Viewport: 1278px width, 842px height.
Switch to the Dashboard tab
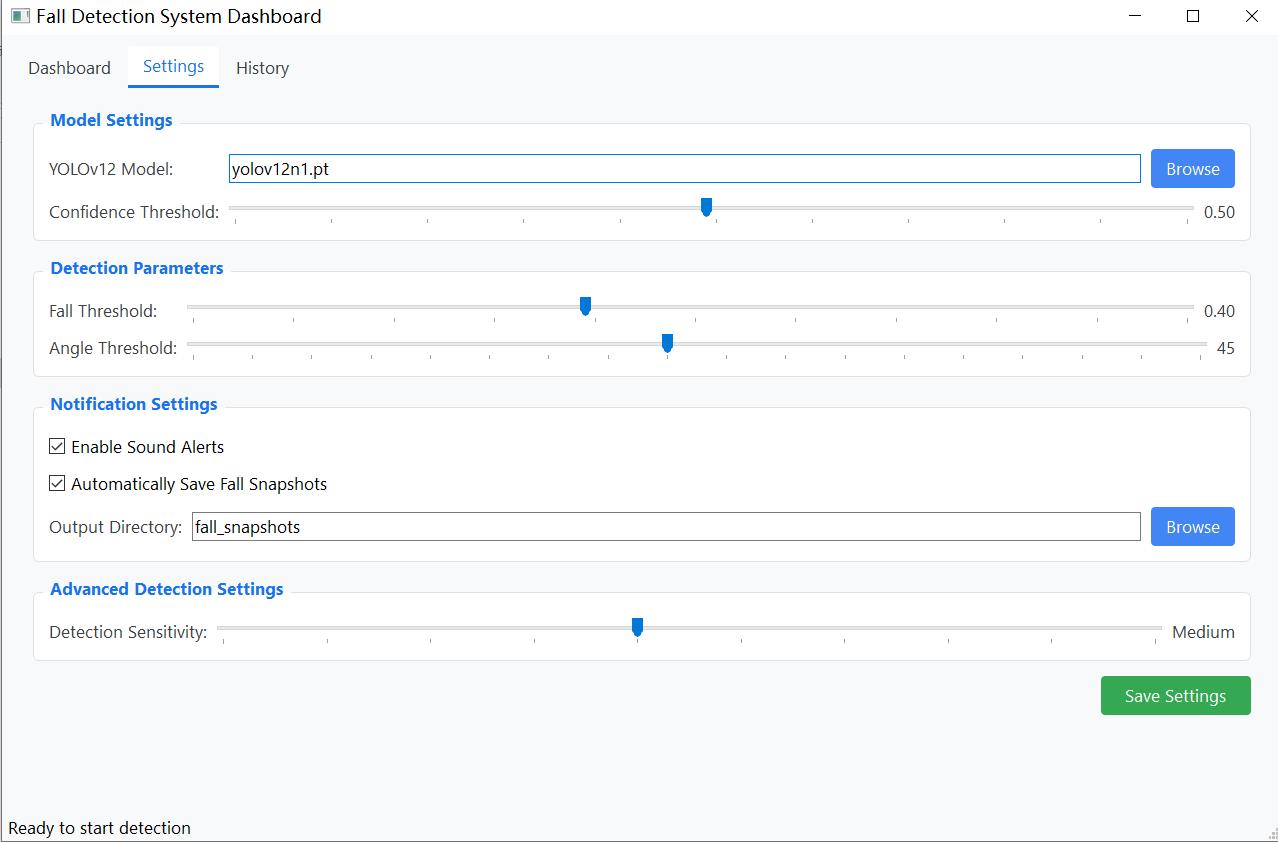point(69,68)
